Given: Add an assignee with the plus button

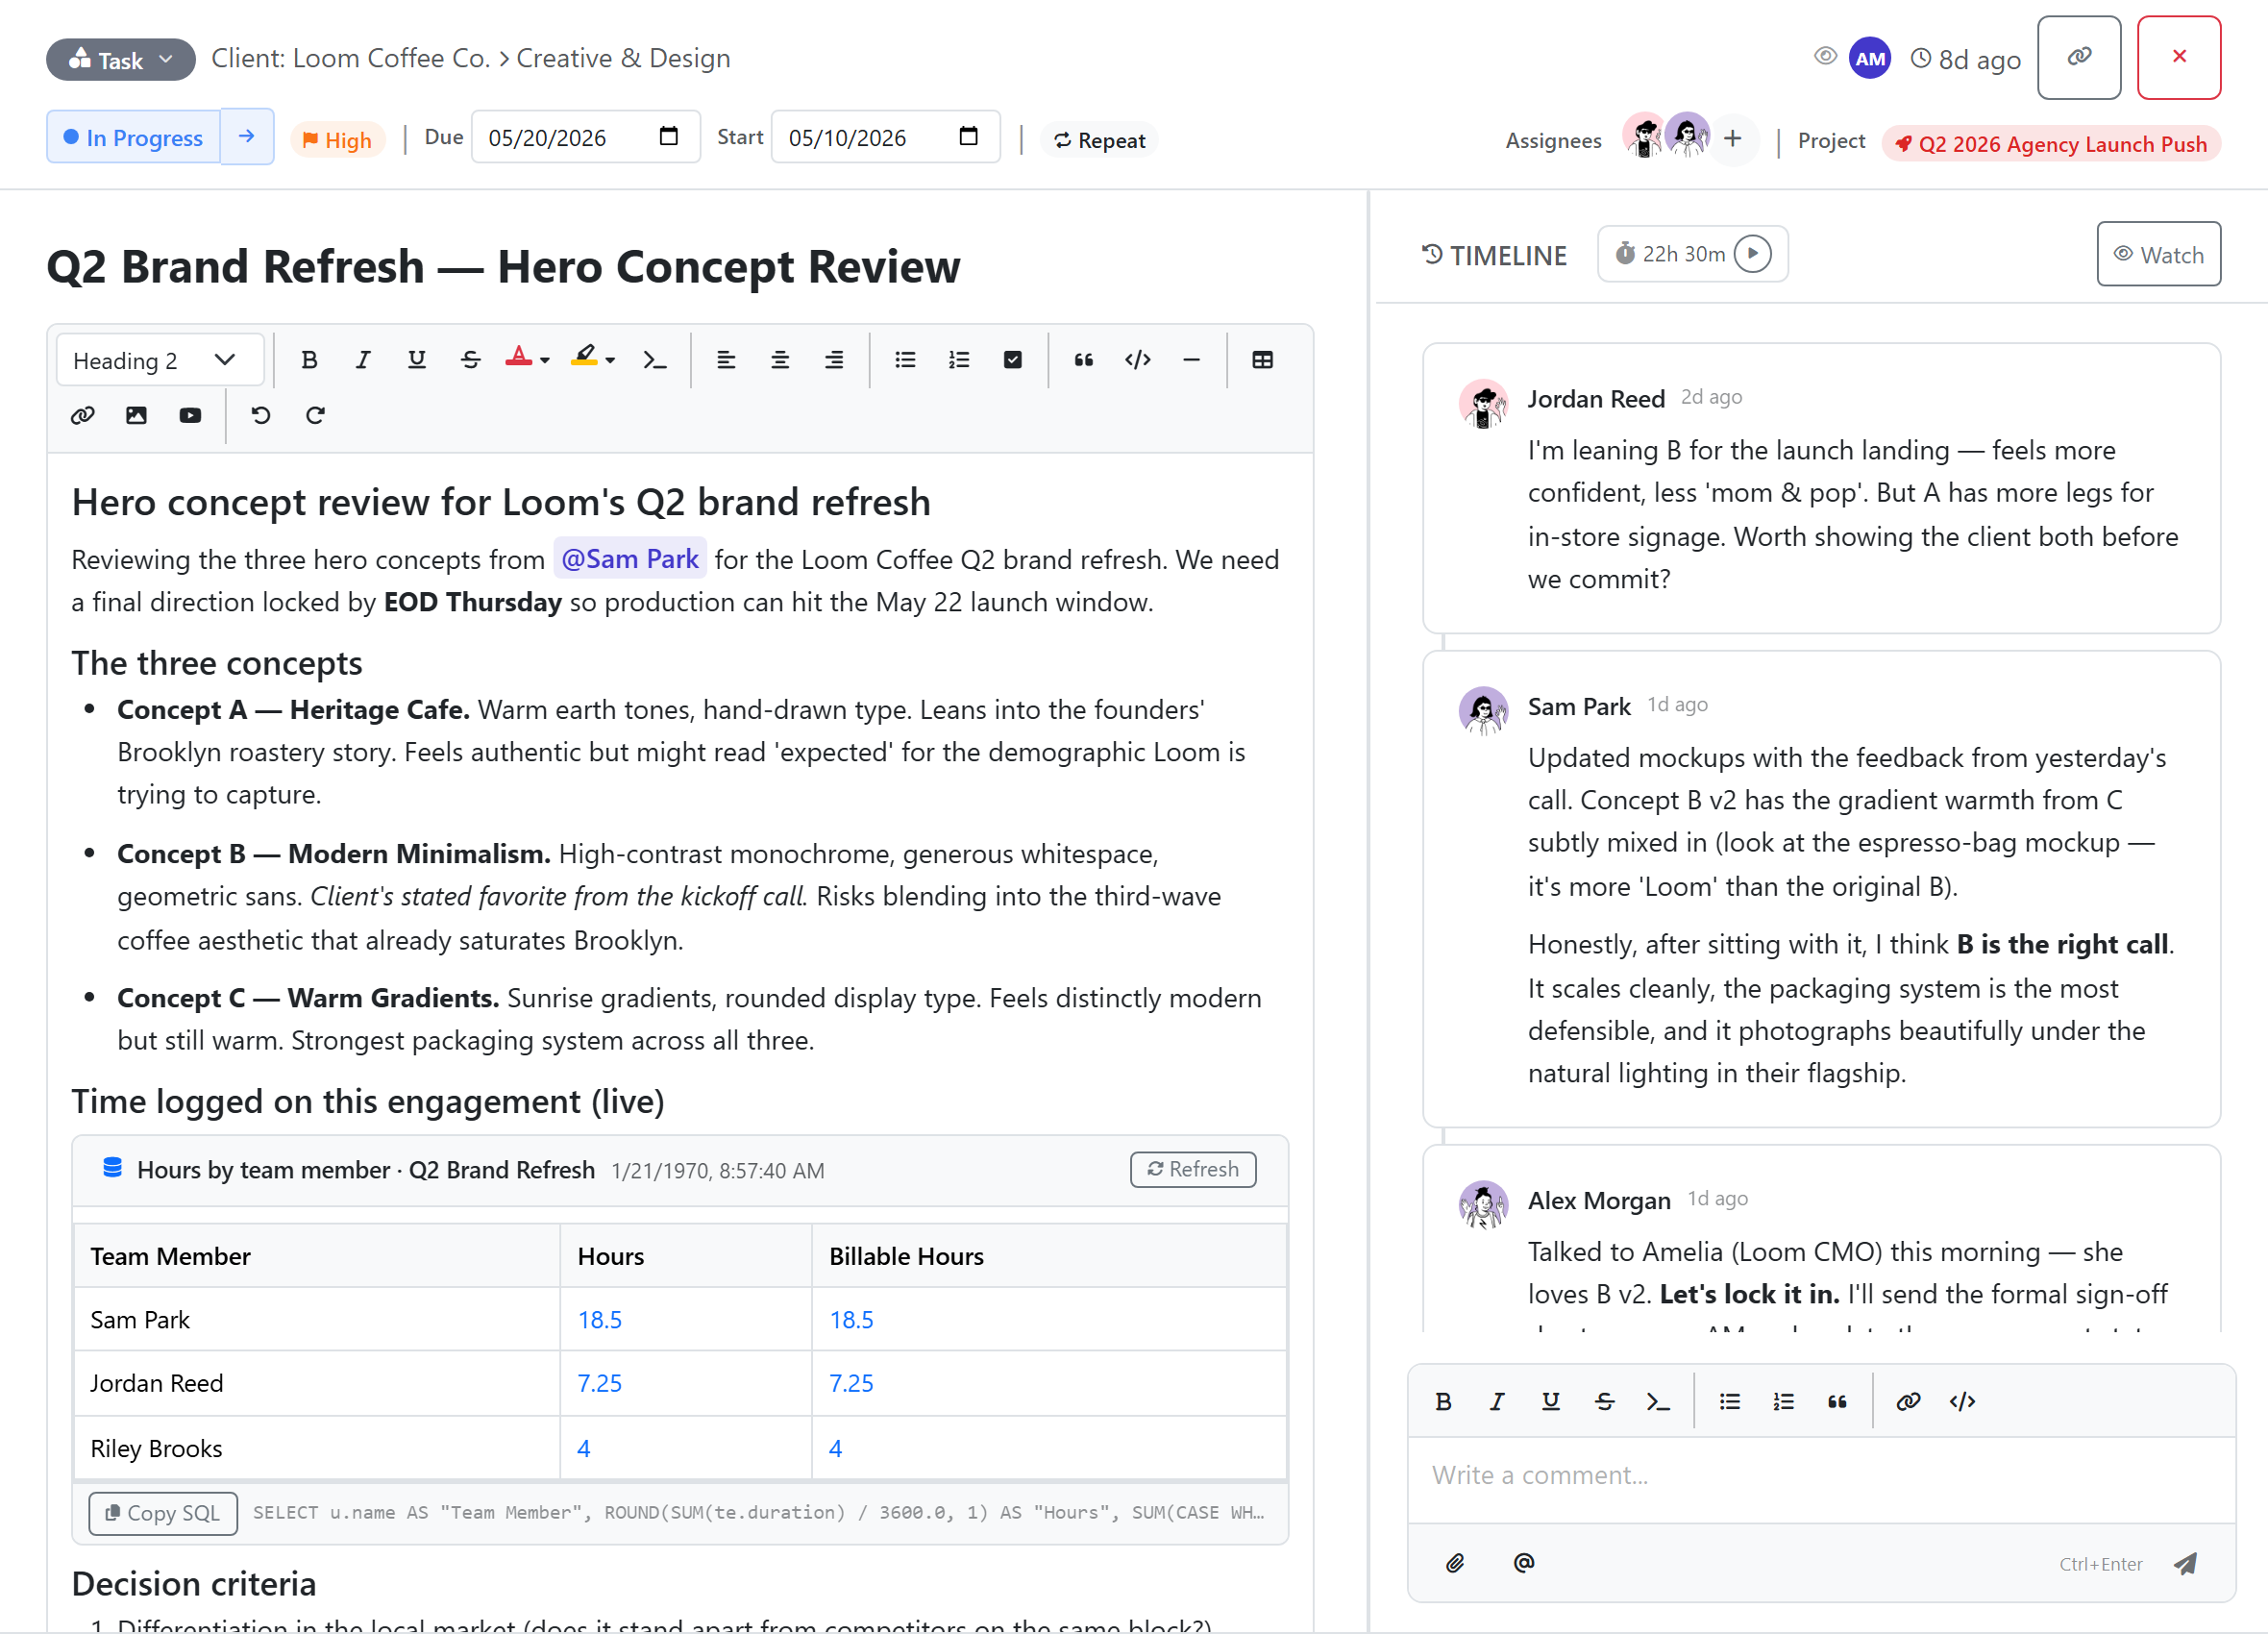Looking at the screenshot, I should (x=1733, y=138).
